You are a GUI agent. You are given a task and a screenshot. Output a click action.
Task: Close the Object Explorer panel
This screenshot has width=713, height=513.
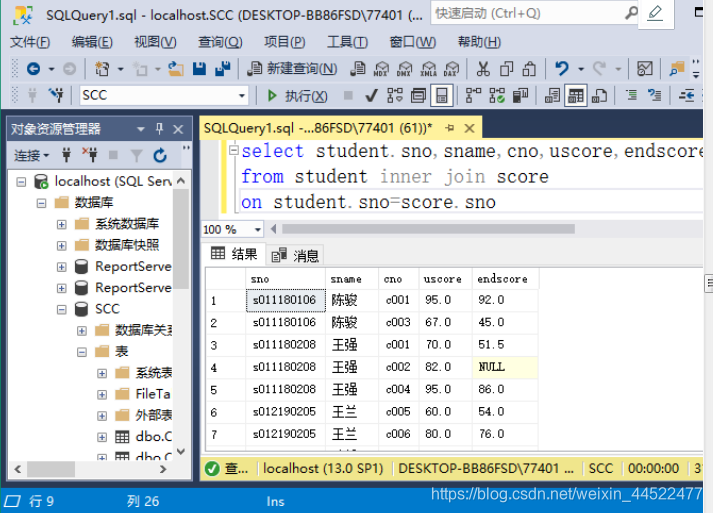pyautogui.click(x=178, y=129)
